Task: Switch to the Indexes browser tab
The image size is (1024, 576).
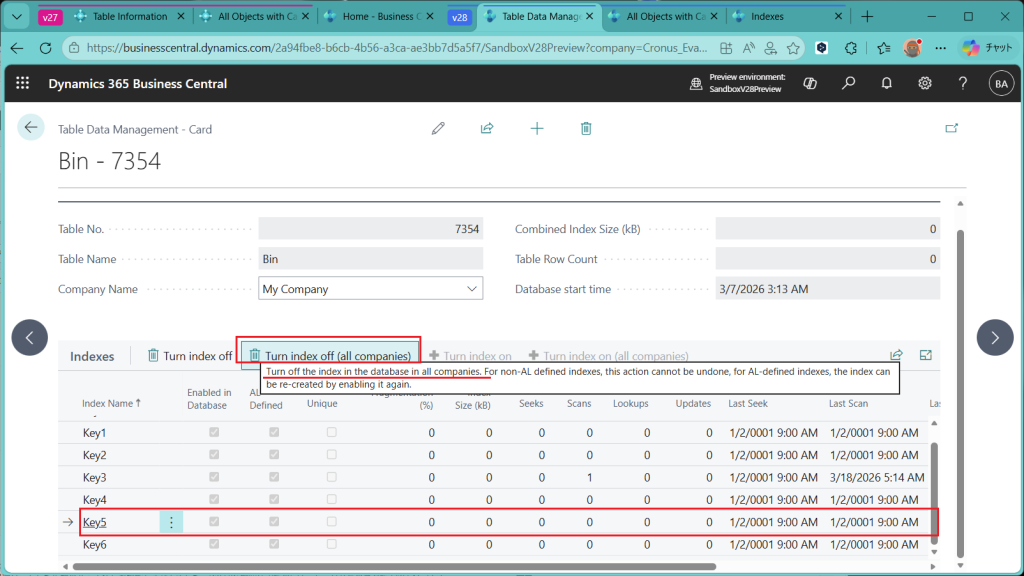Action: coord(768,17)
